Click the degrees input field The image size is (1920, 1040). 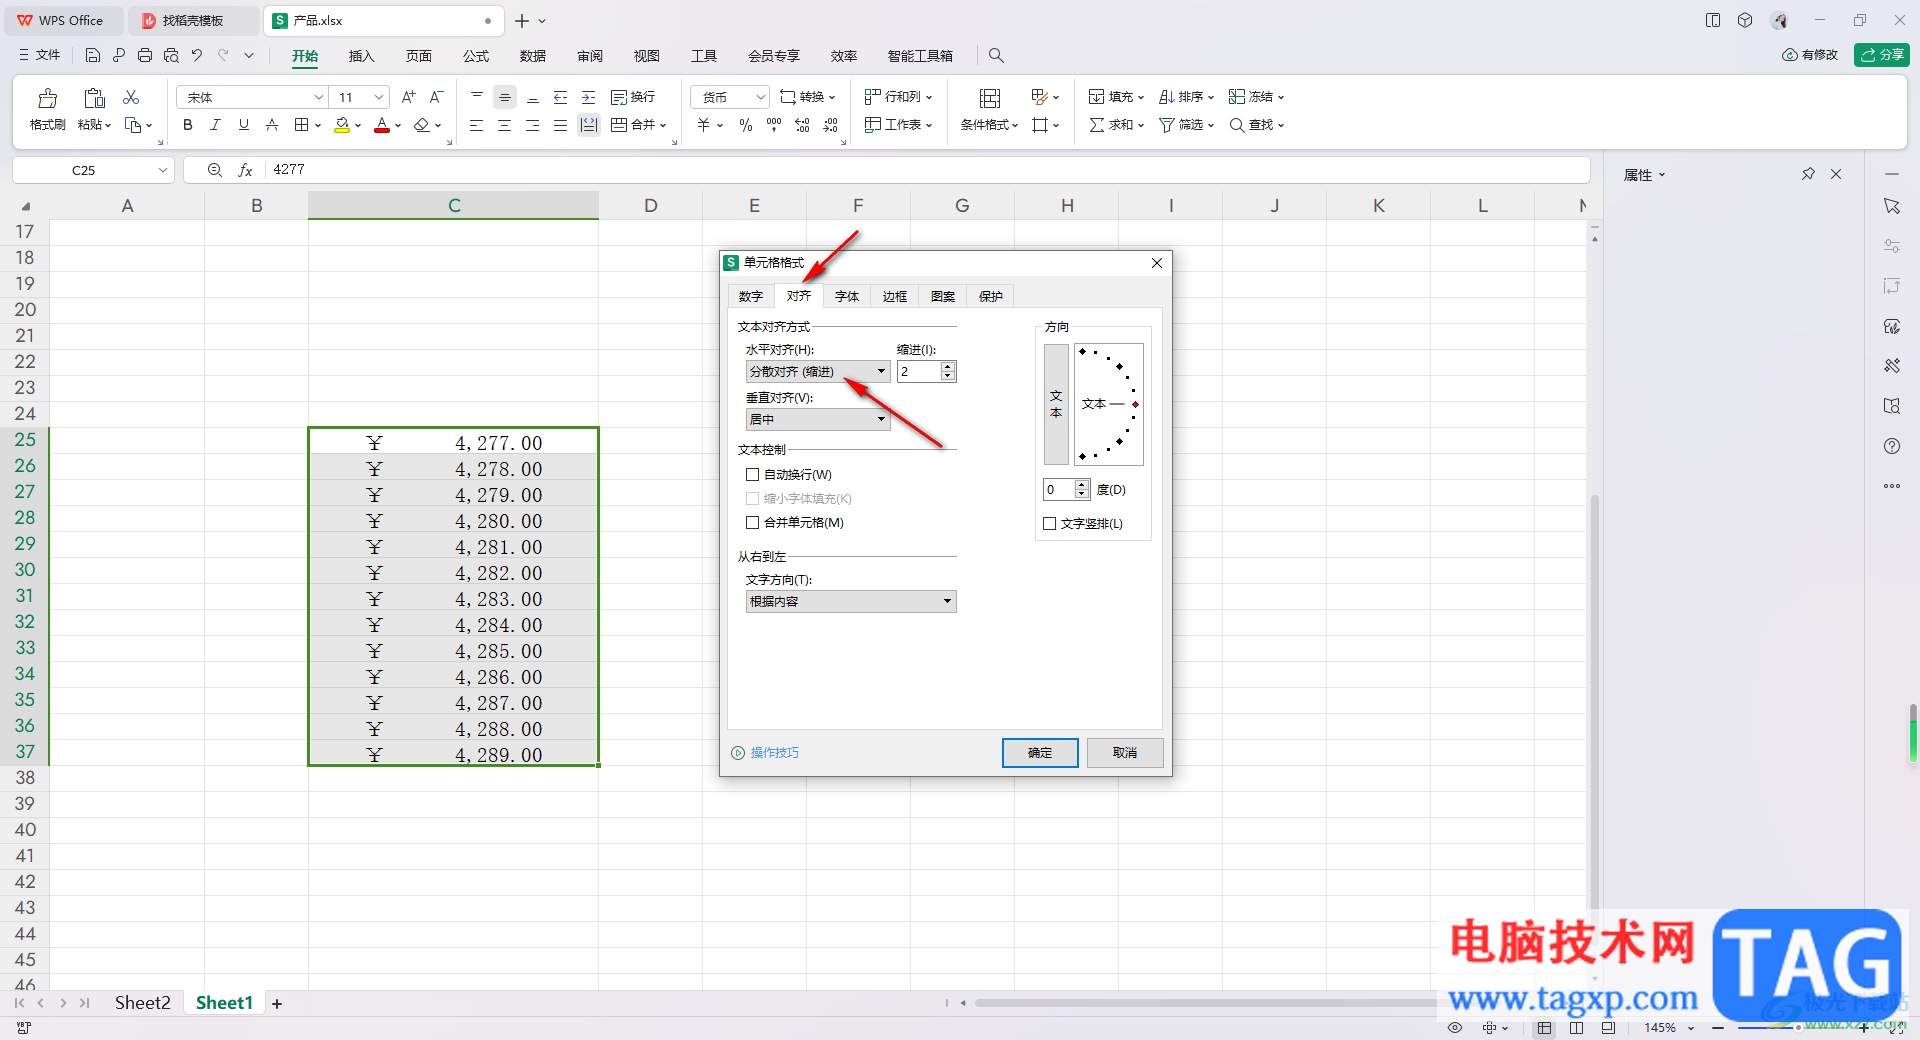1058,490
